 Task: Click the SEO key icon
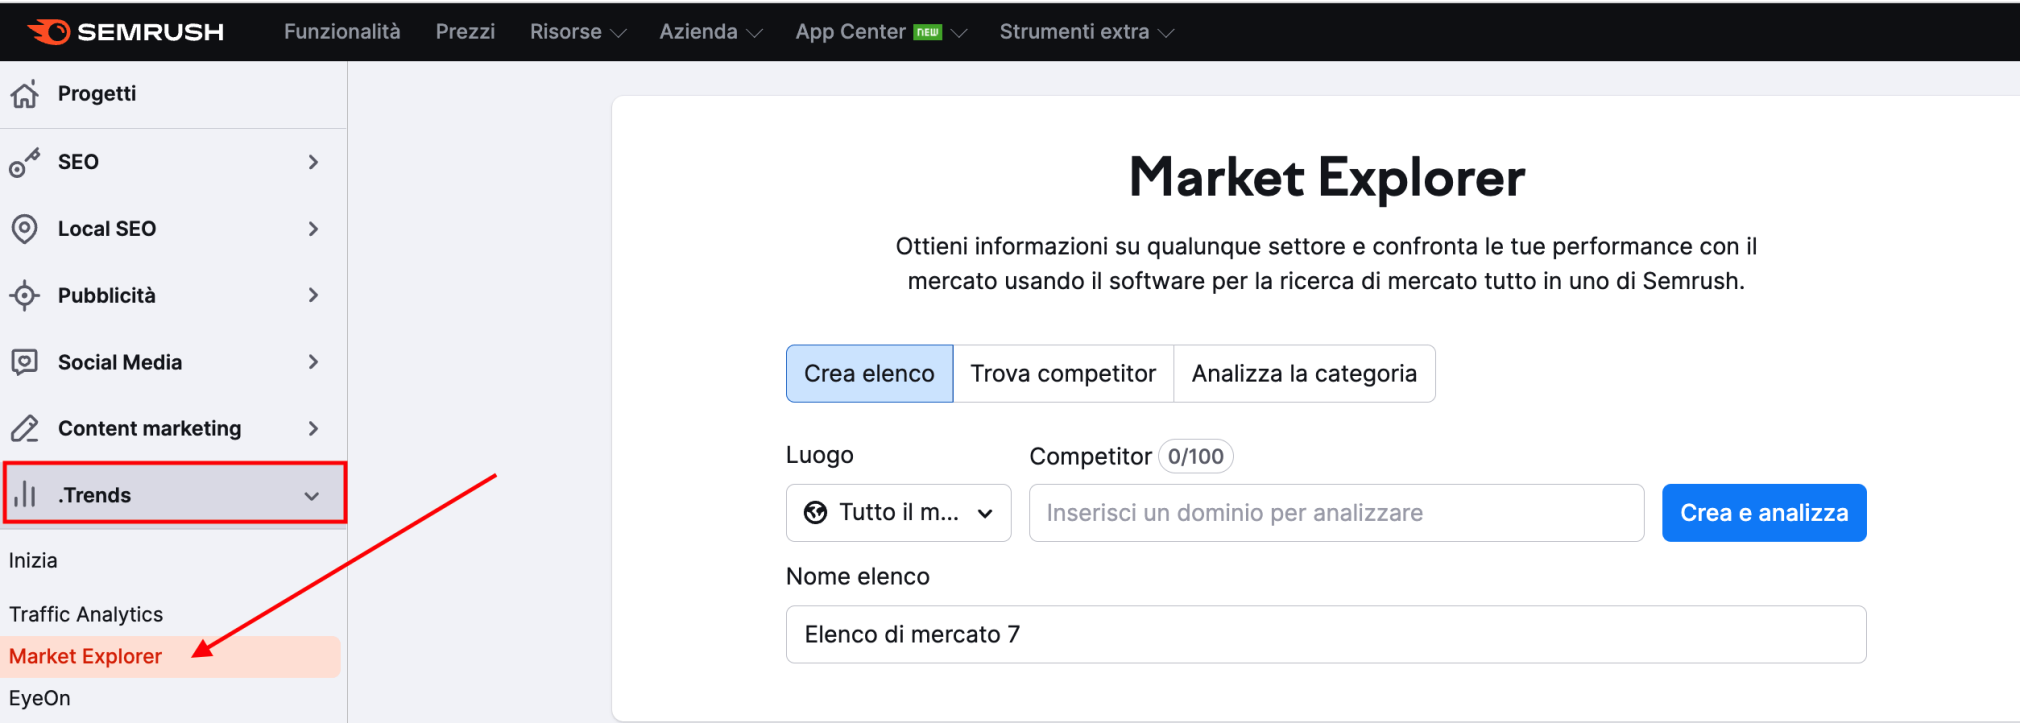[25, 162]
